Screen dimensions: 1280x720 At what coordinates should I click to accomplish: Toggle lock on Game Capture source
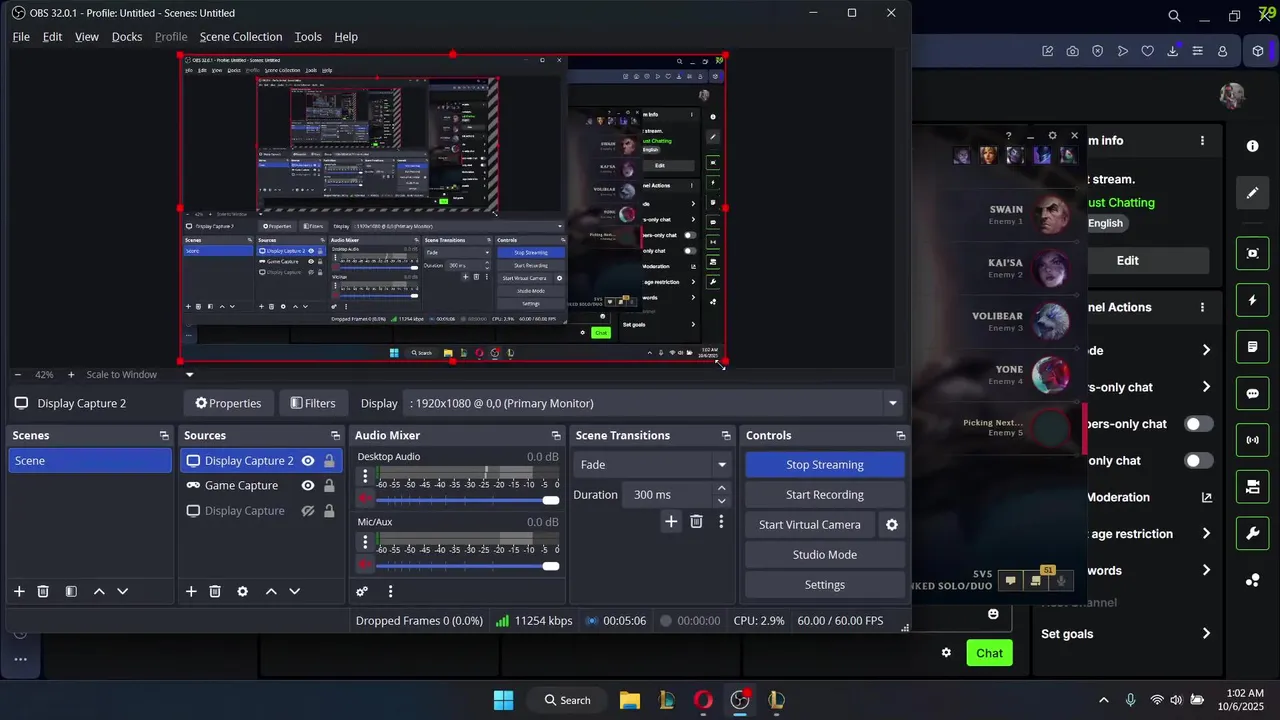pos(329,486)
